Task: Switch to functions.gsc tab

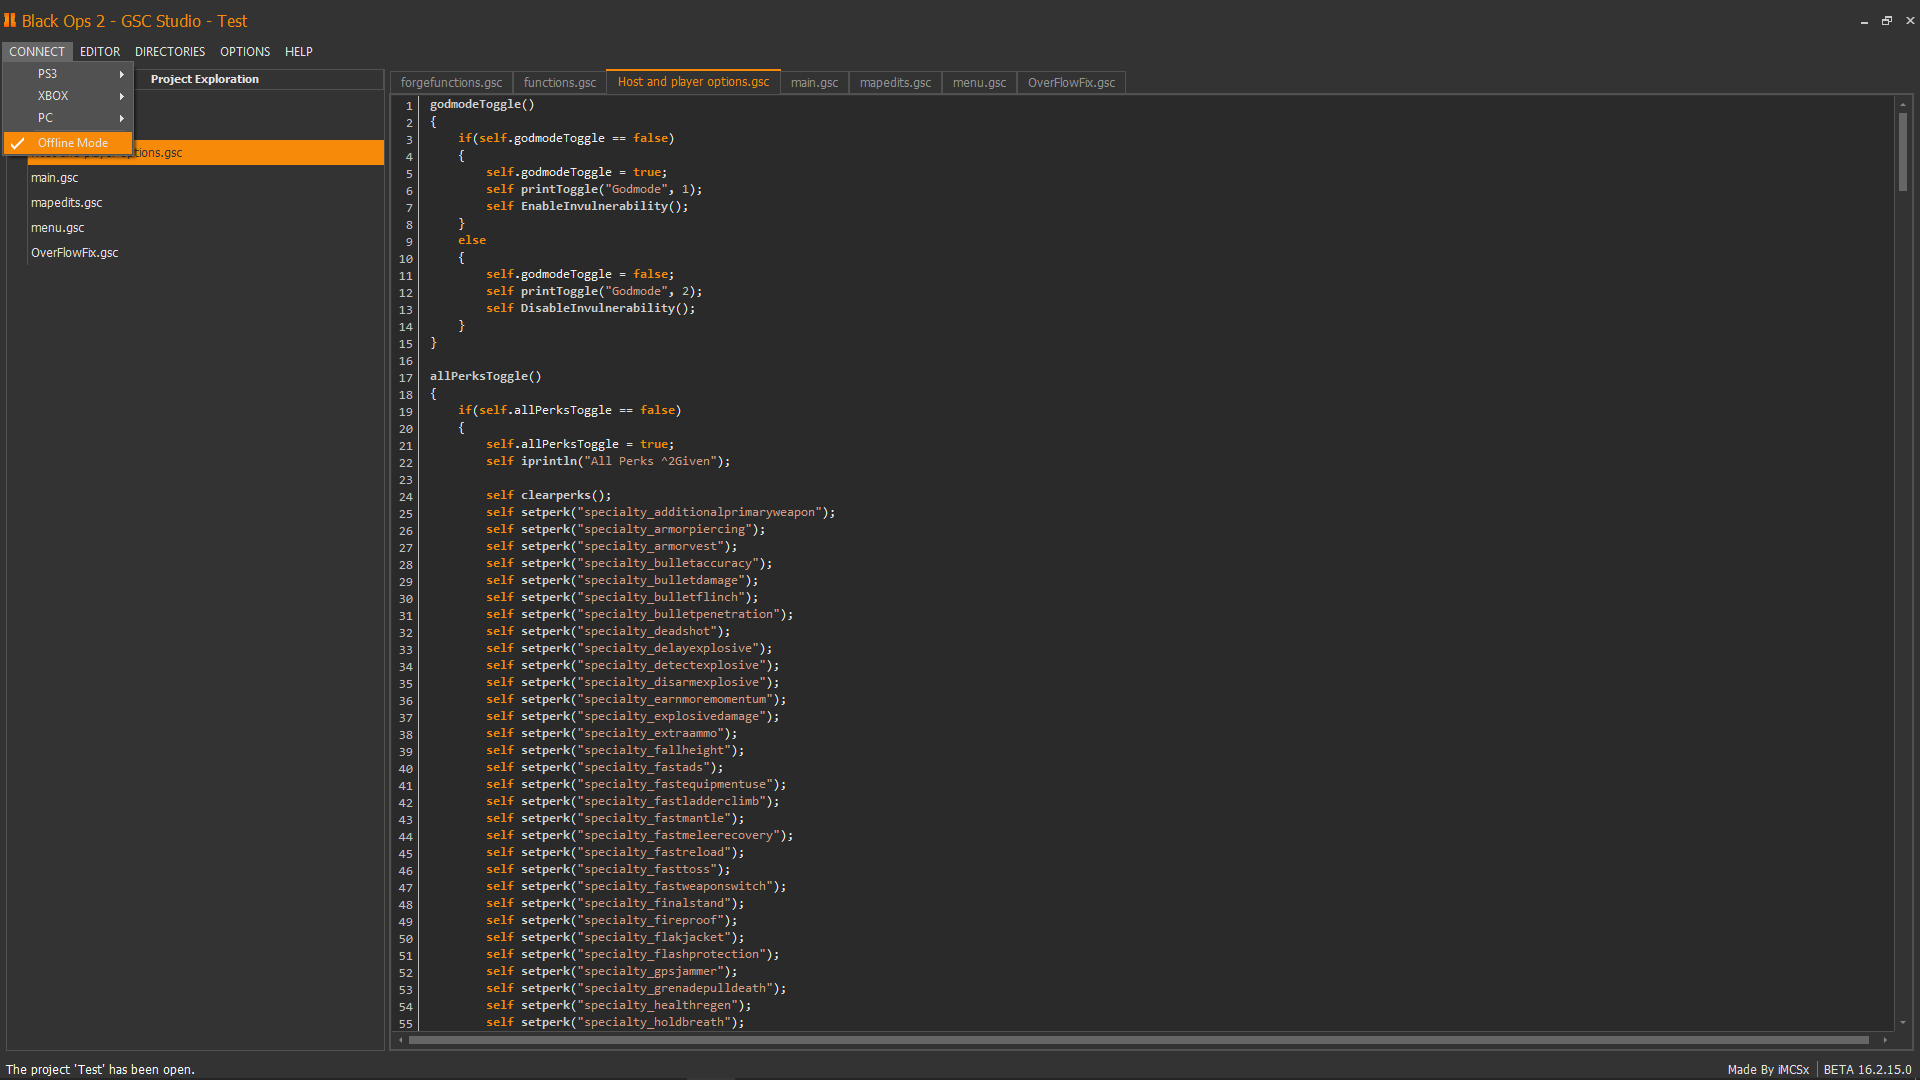Action: click(x=559, y=83)
